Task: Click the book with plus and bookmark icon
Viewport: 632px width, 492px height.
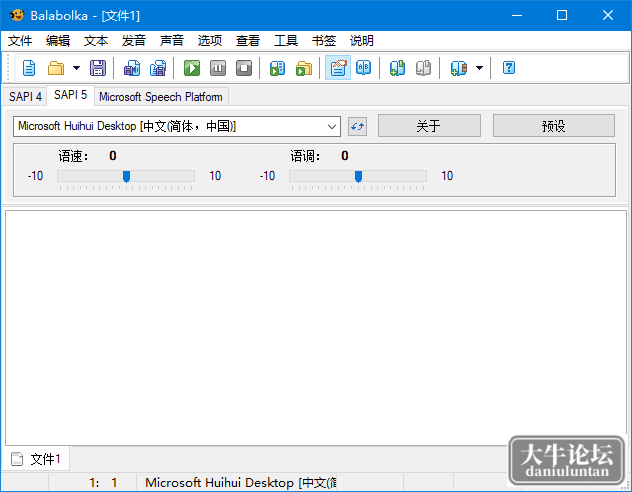Action: click(459, 68)
